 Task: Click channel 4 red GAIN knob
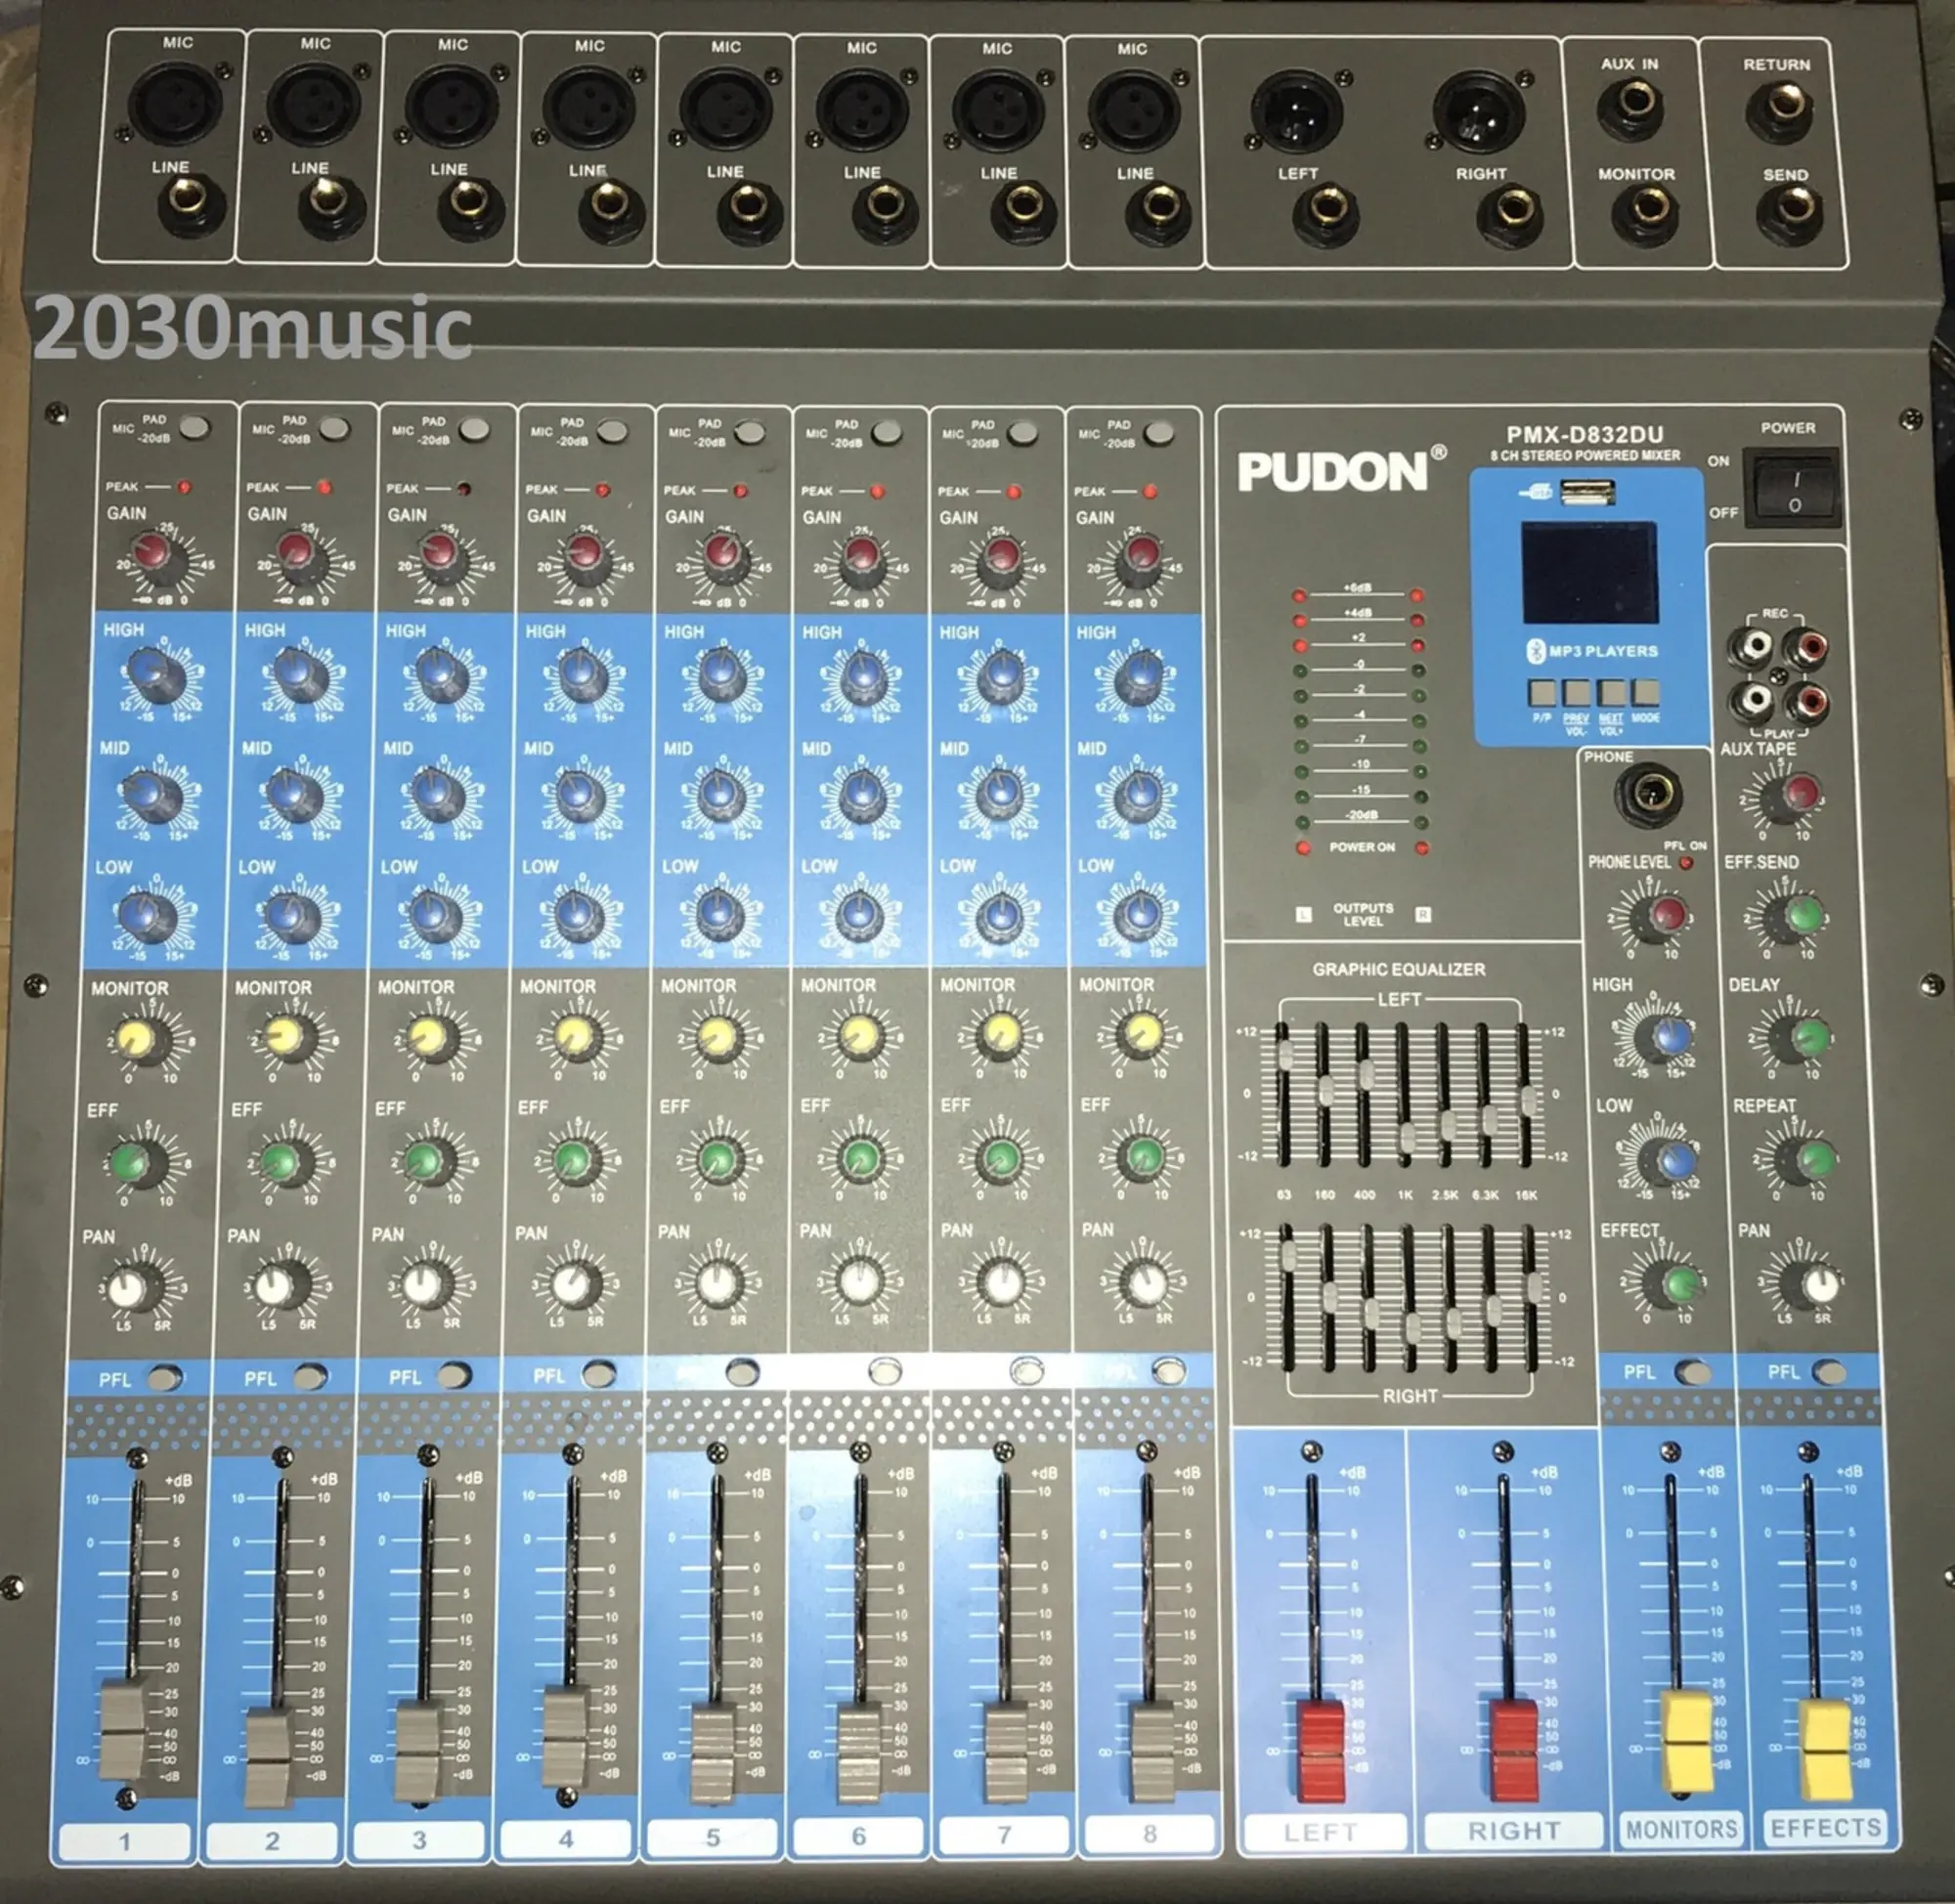coord(587,559)
